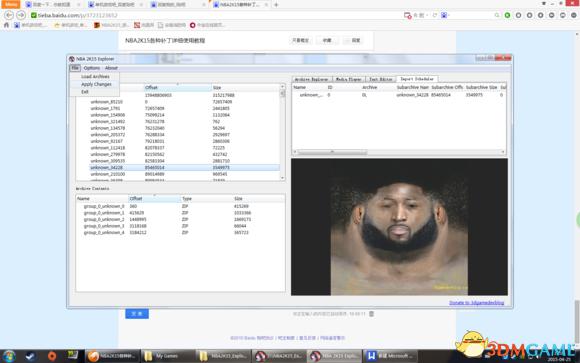Select the unknown_34228 archive row

[x=184, y=168]
